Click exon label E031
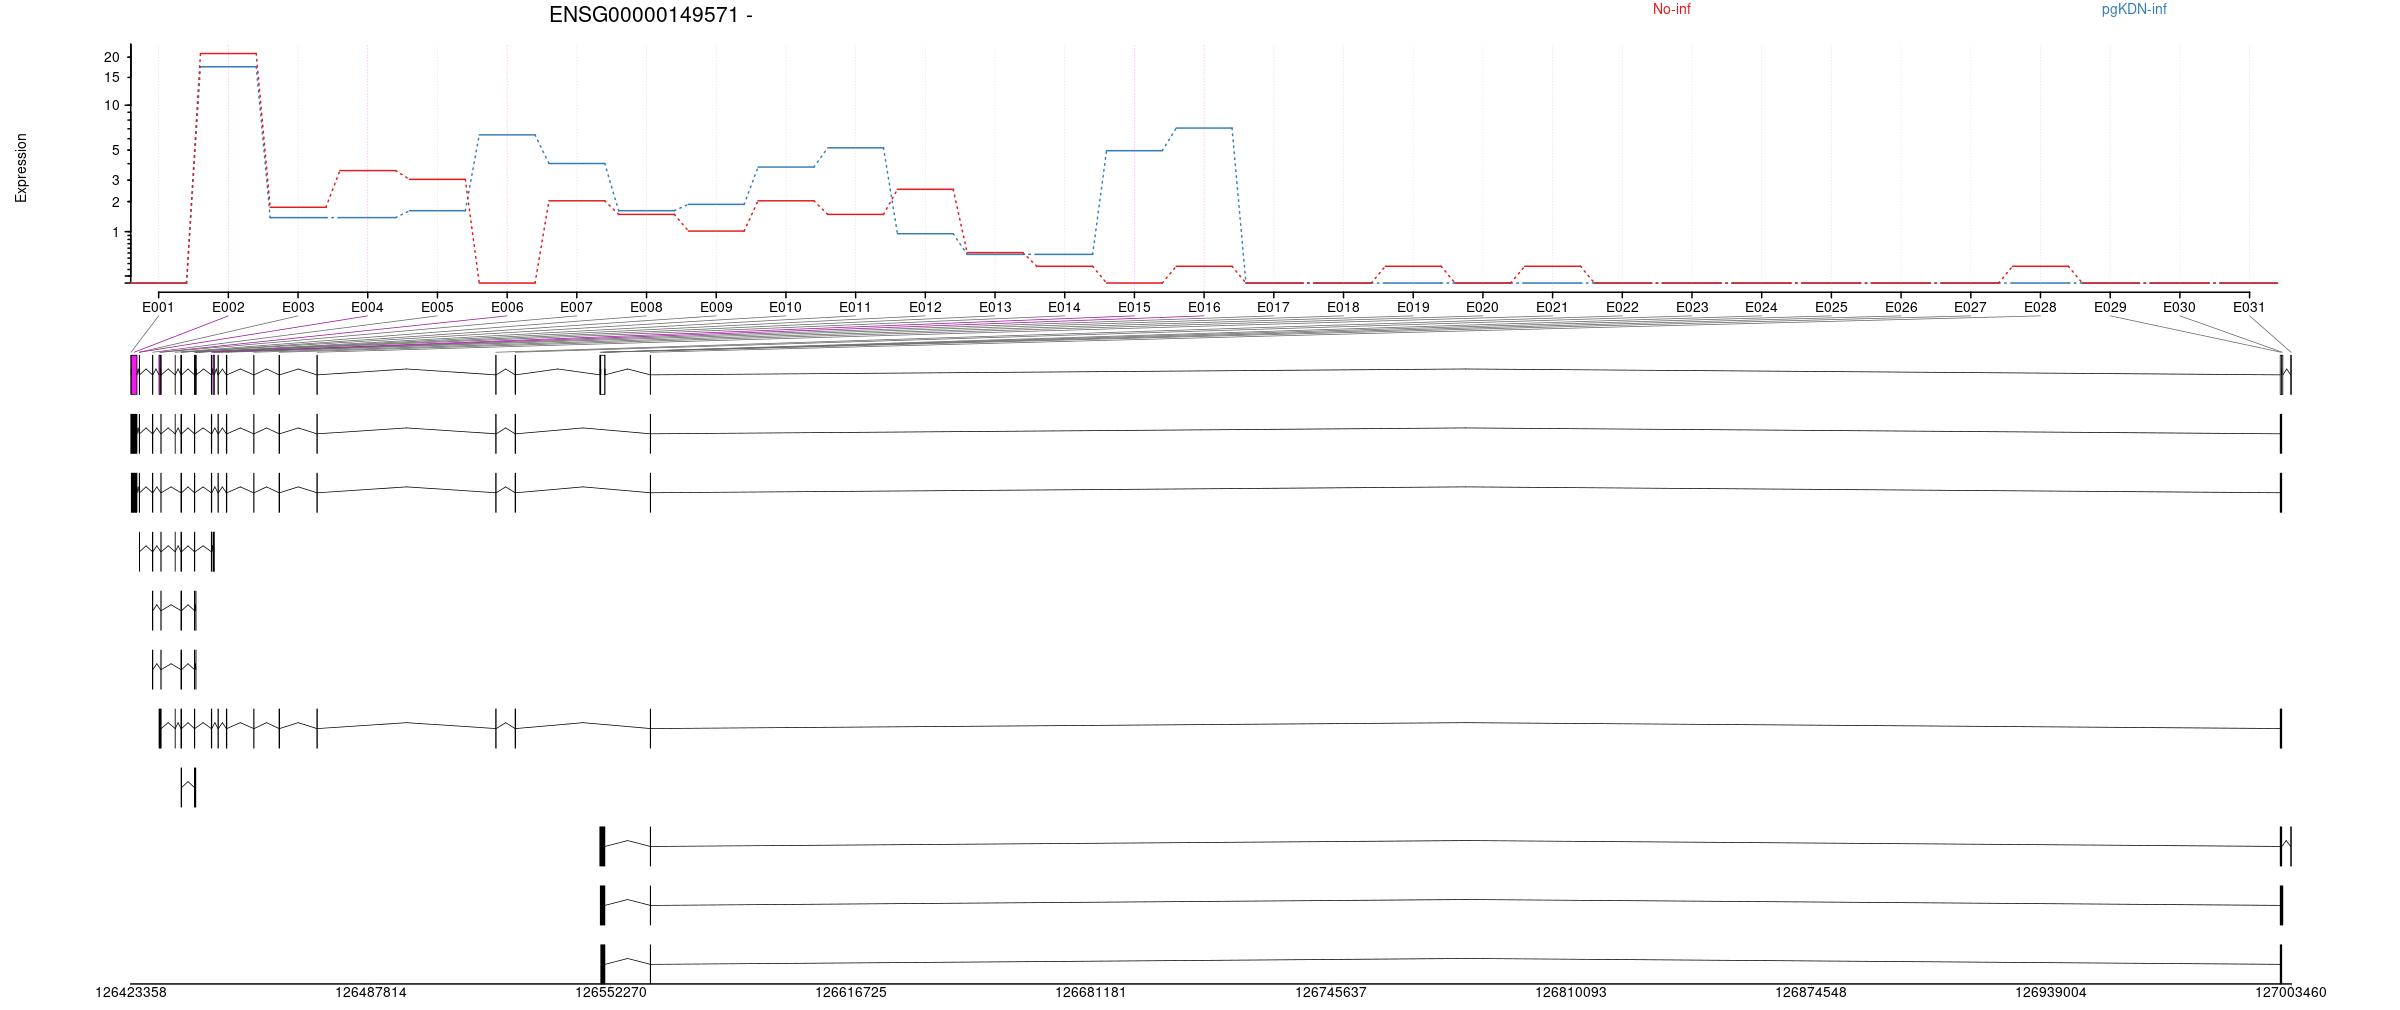2400x1010 pixels. tap(2249, 307)
